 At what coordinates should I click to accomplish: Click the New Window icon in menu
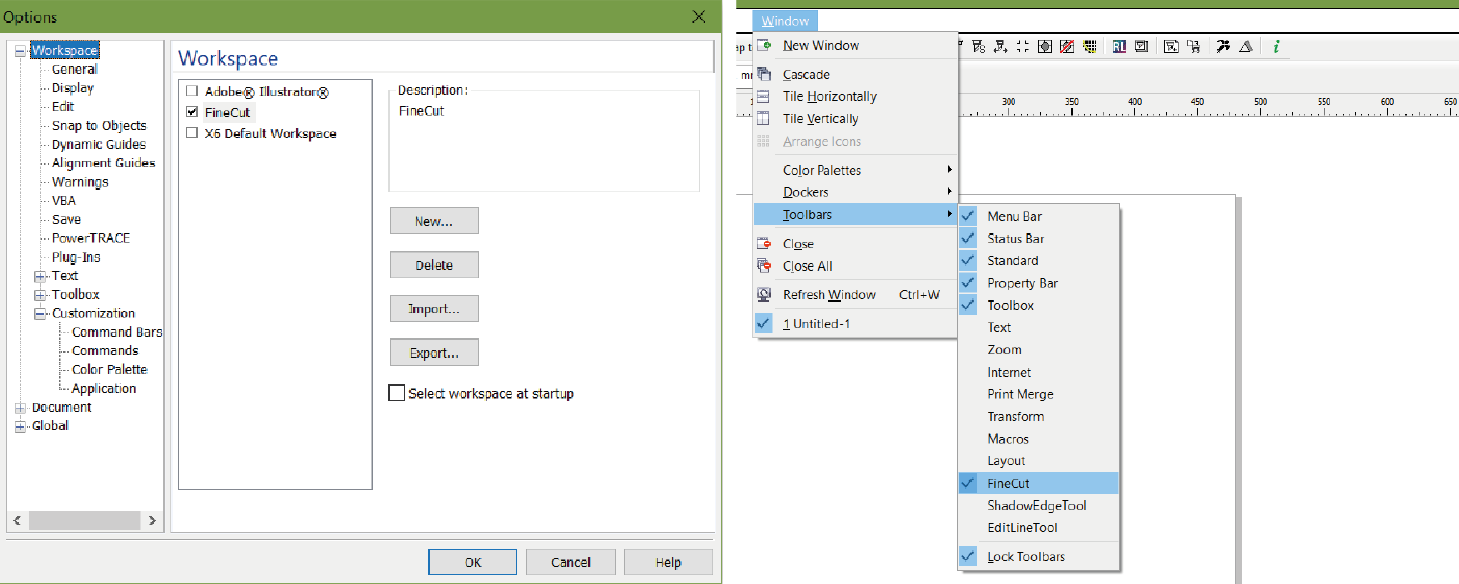point(765,45)
